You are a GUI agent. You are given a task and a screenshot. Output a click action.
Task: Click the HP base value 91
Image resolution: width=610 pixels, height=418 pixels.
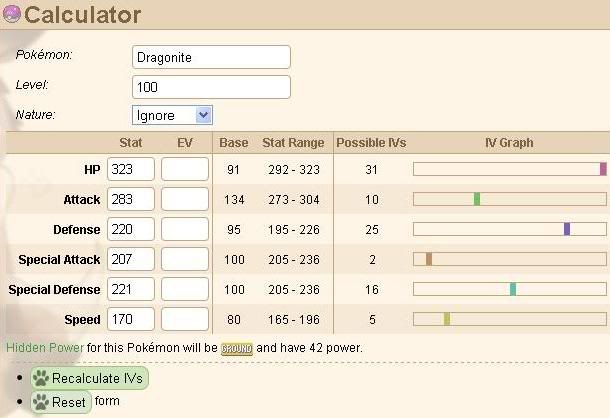click(x=233, y=170)
